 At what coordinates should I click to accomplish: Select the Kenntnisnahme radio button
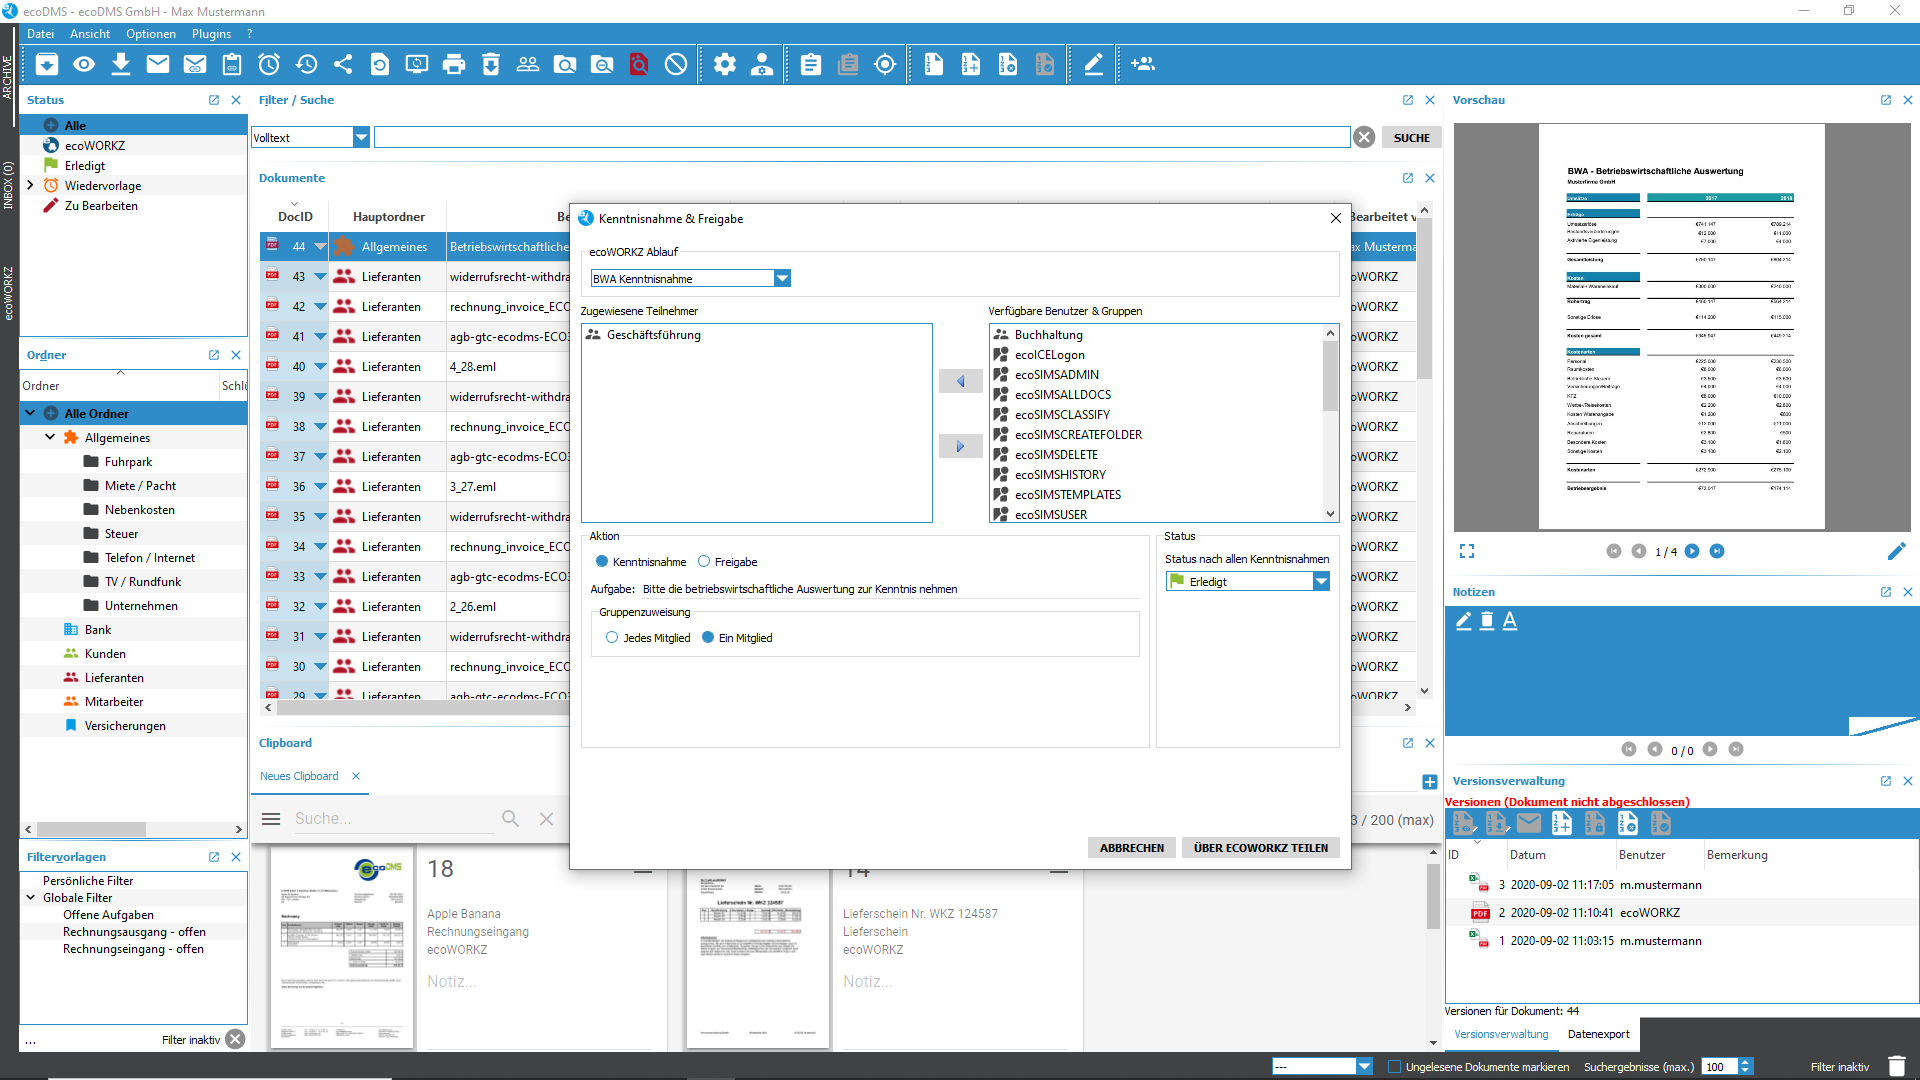pos(602,562)
